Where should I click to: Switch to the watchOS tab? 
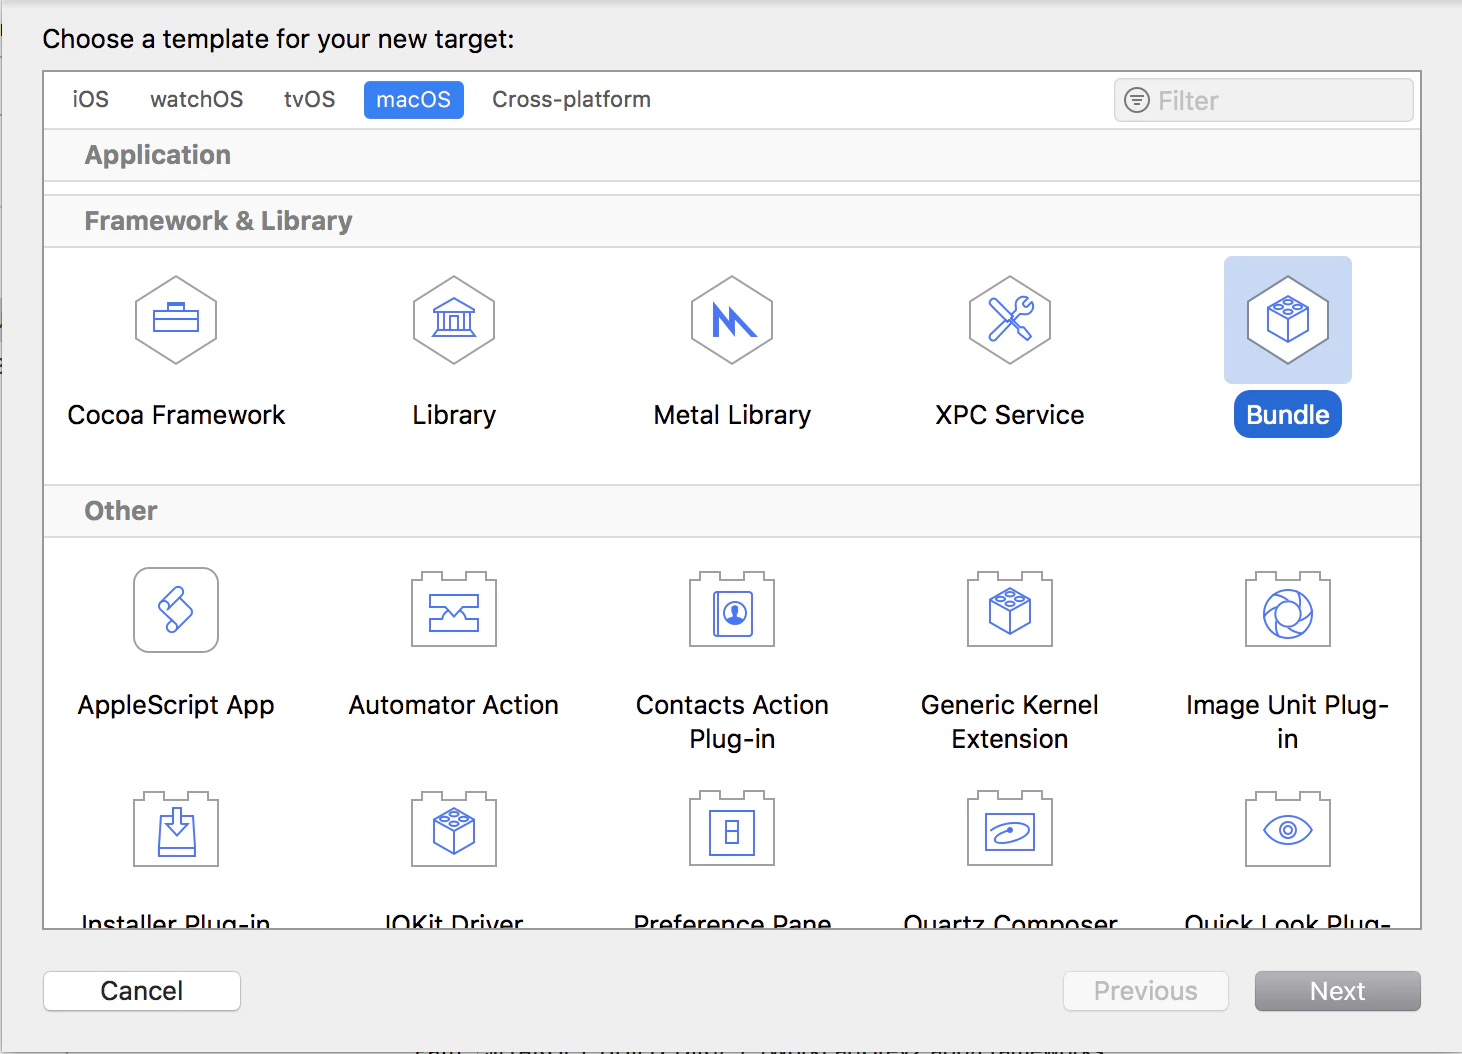pos(197,100)
